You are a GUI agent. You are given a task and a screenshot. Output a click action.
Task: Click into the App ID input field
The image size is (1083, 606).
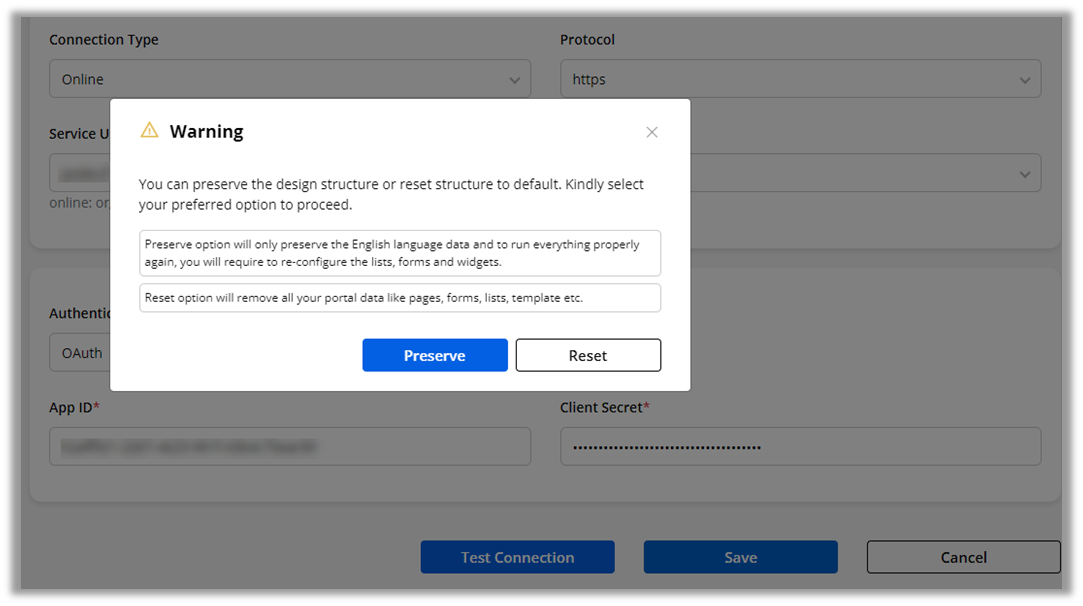pyautogui.click(x=289, y=447)
